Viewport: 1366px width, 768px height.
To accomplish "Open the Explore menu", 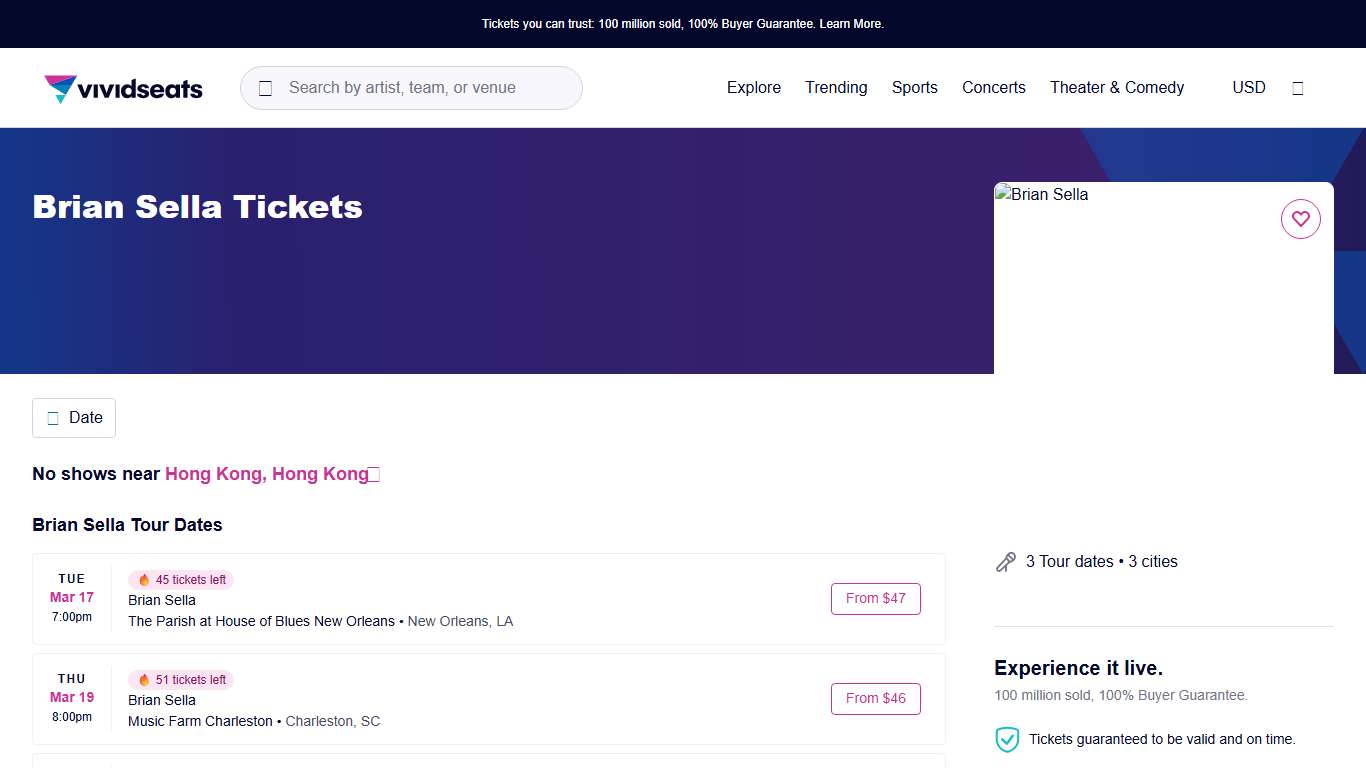I will [753, 88].
